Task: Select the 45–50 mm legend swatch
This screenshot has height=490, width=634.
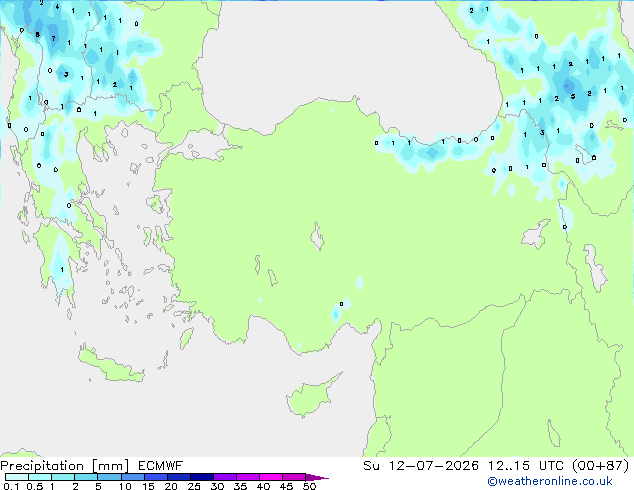Action: pos(294,477)
